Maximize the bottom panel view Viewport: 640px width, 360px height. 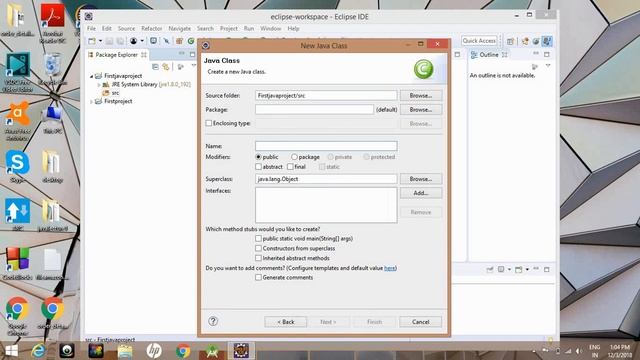[547, 269]
